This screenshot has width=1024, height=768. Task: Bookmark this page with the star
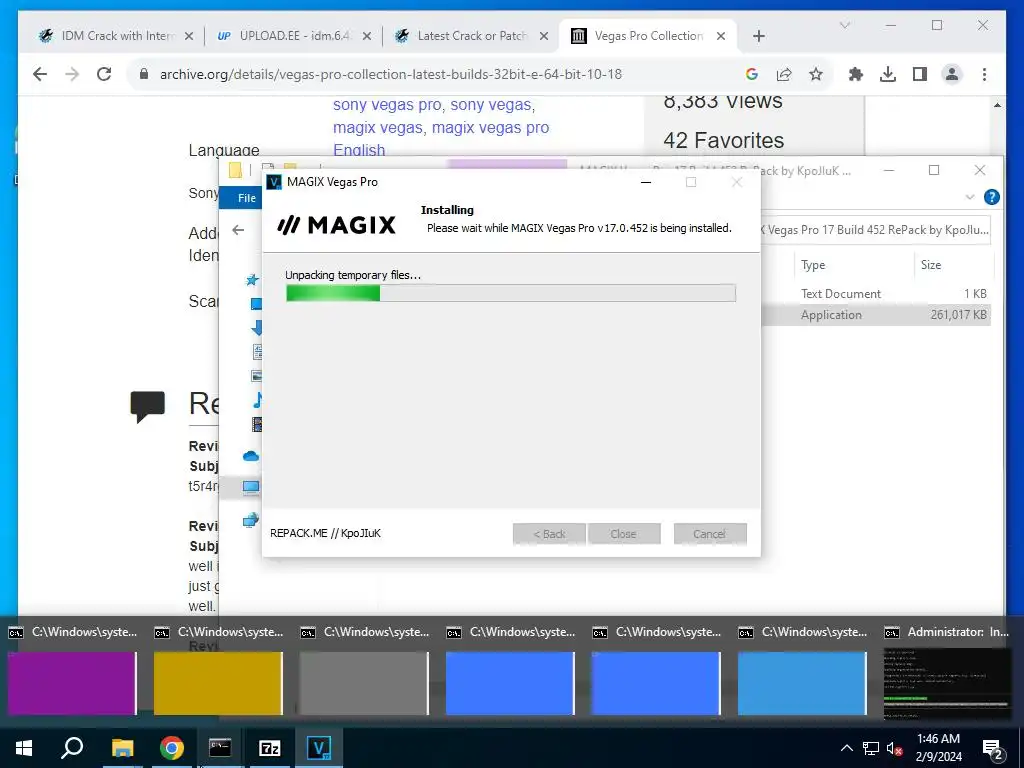tap(816, 74)
